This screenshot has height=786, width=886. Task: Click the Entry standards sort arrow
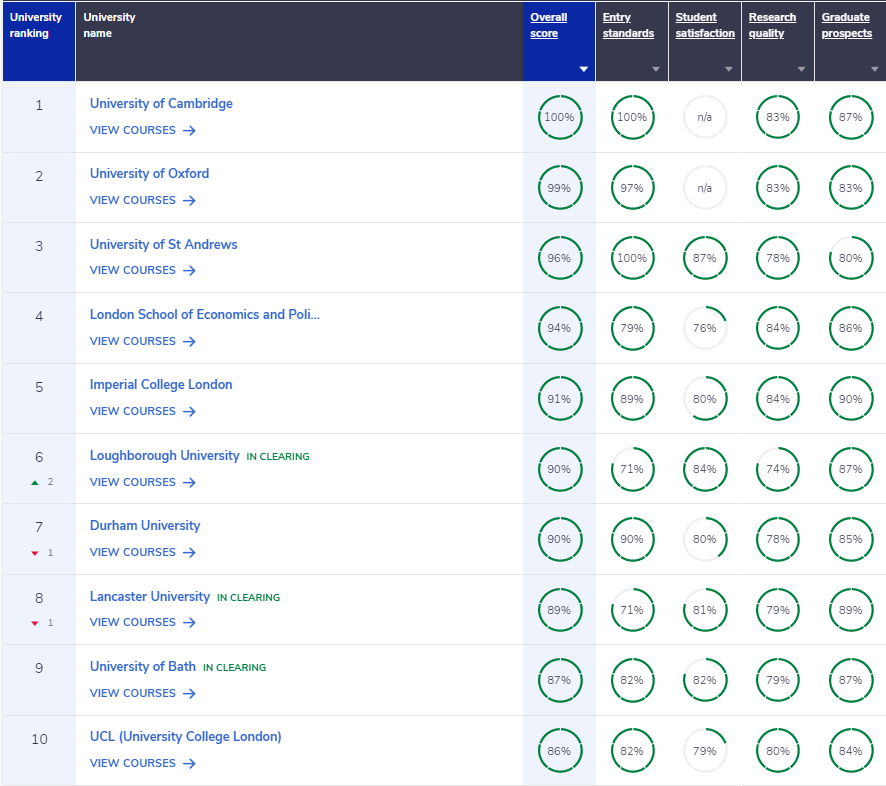[656, 69]
